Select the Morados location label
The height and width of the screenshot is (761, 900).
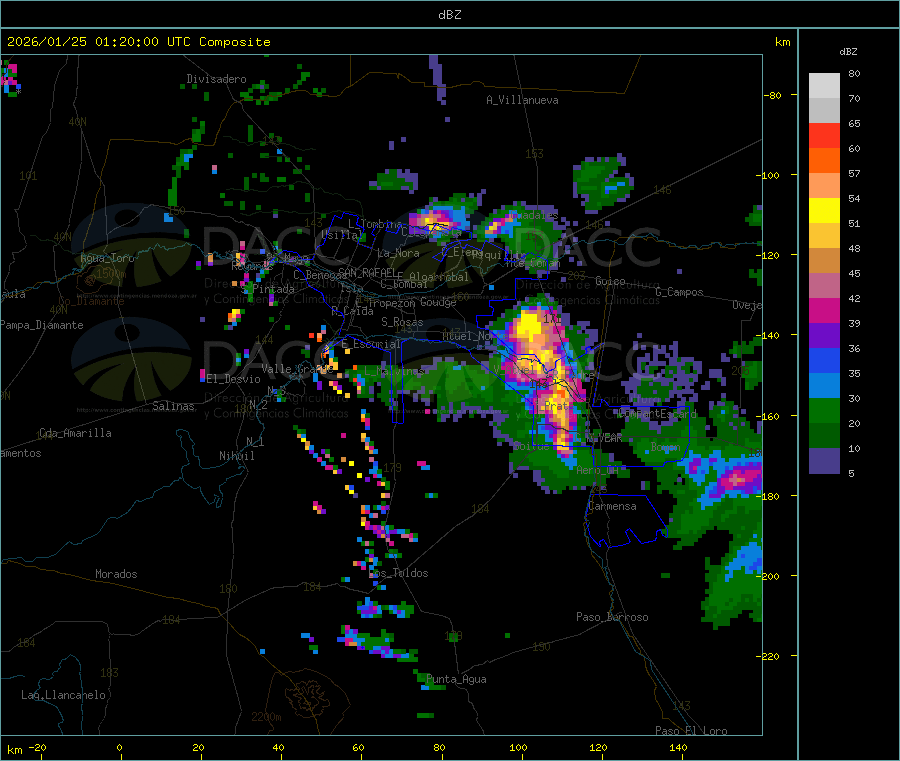[116, 574]
